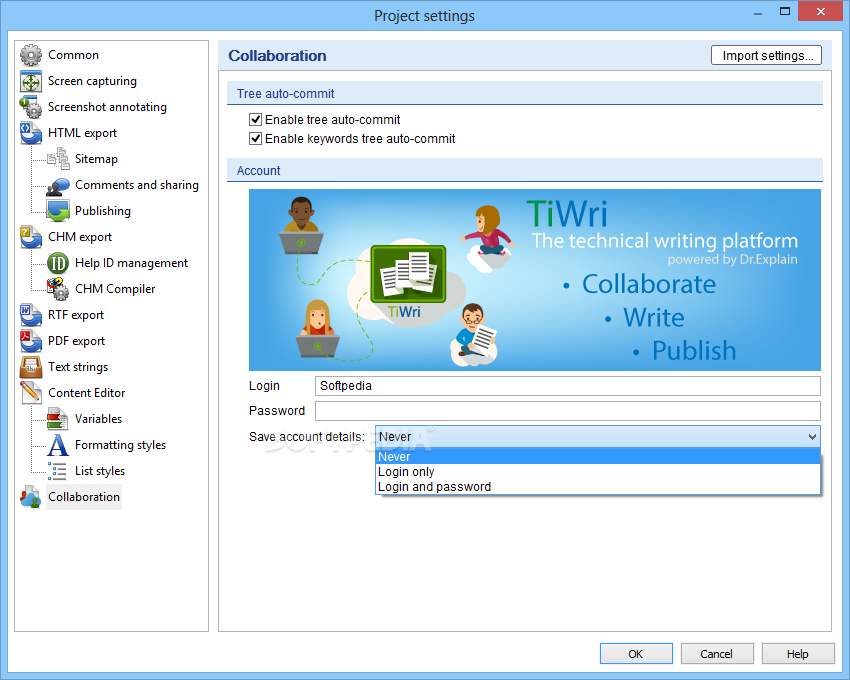Click the Comments and sharing icon
Viewport: 850px width, 680px height.
tap(58, 185)
